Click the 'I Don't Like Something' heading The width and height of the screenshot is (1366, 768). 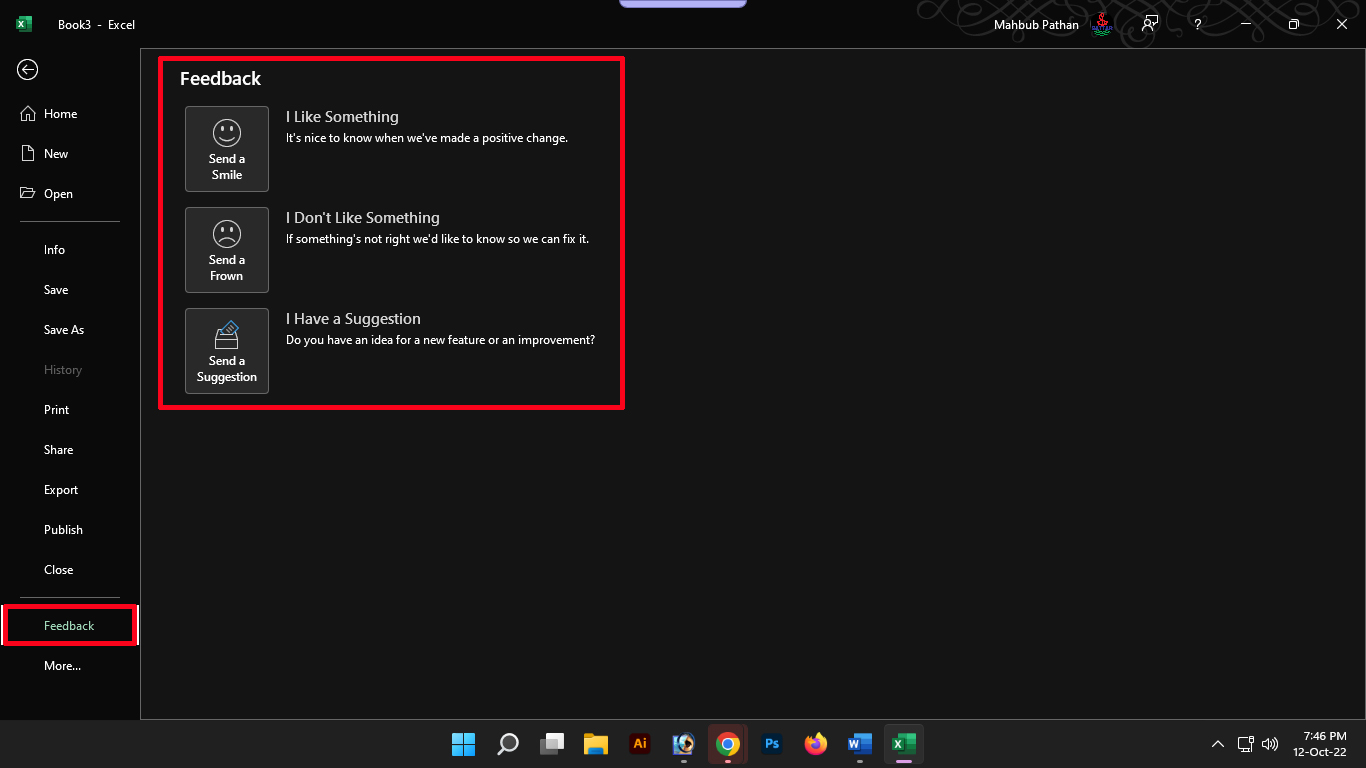363,218
